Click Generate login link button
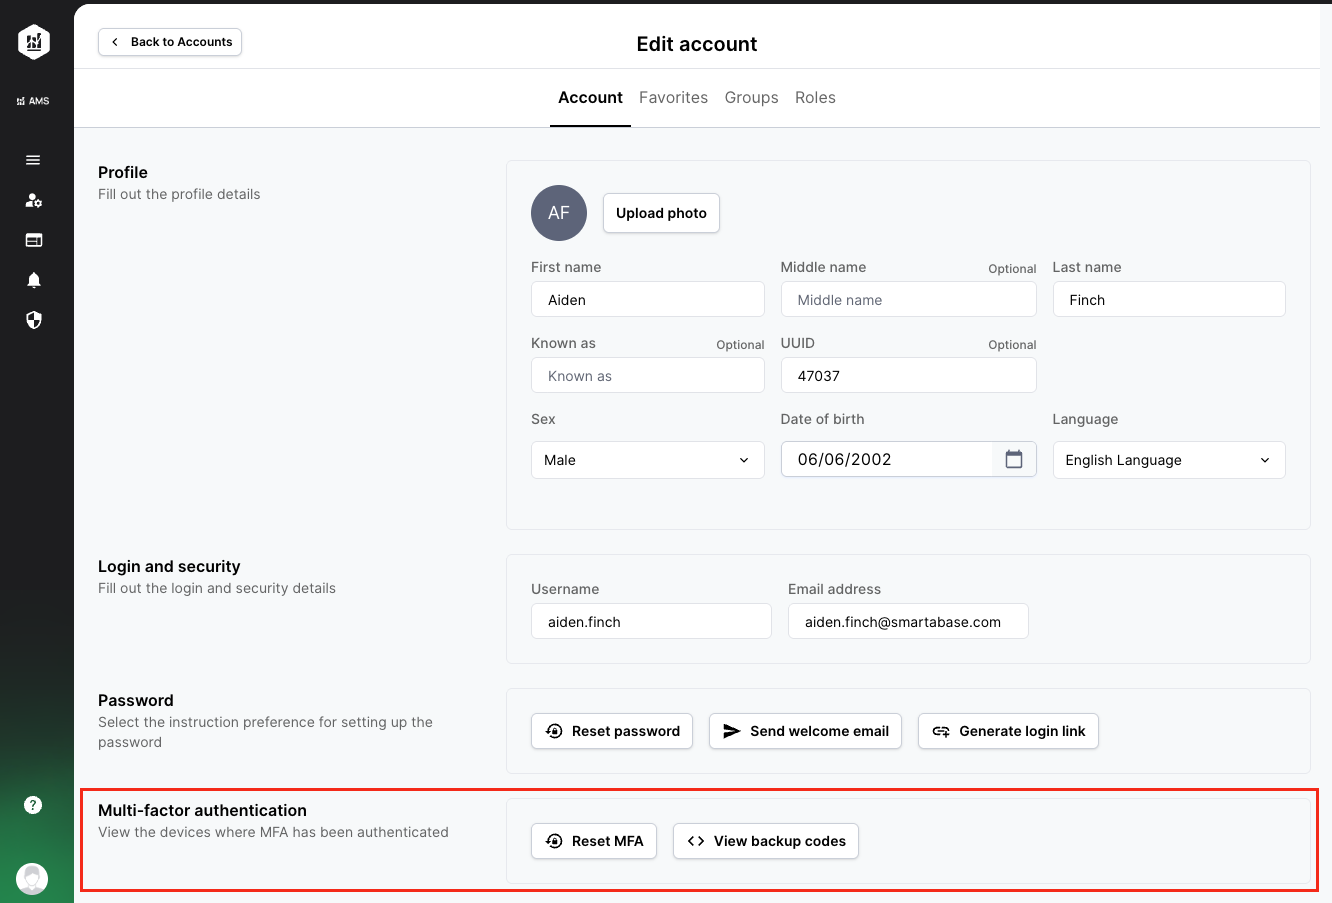Viewport: 1332px width, 903px height. [x=1008, y=731]
